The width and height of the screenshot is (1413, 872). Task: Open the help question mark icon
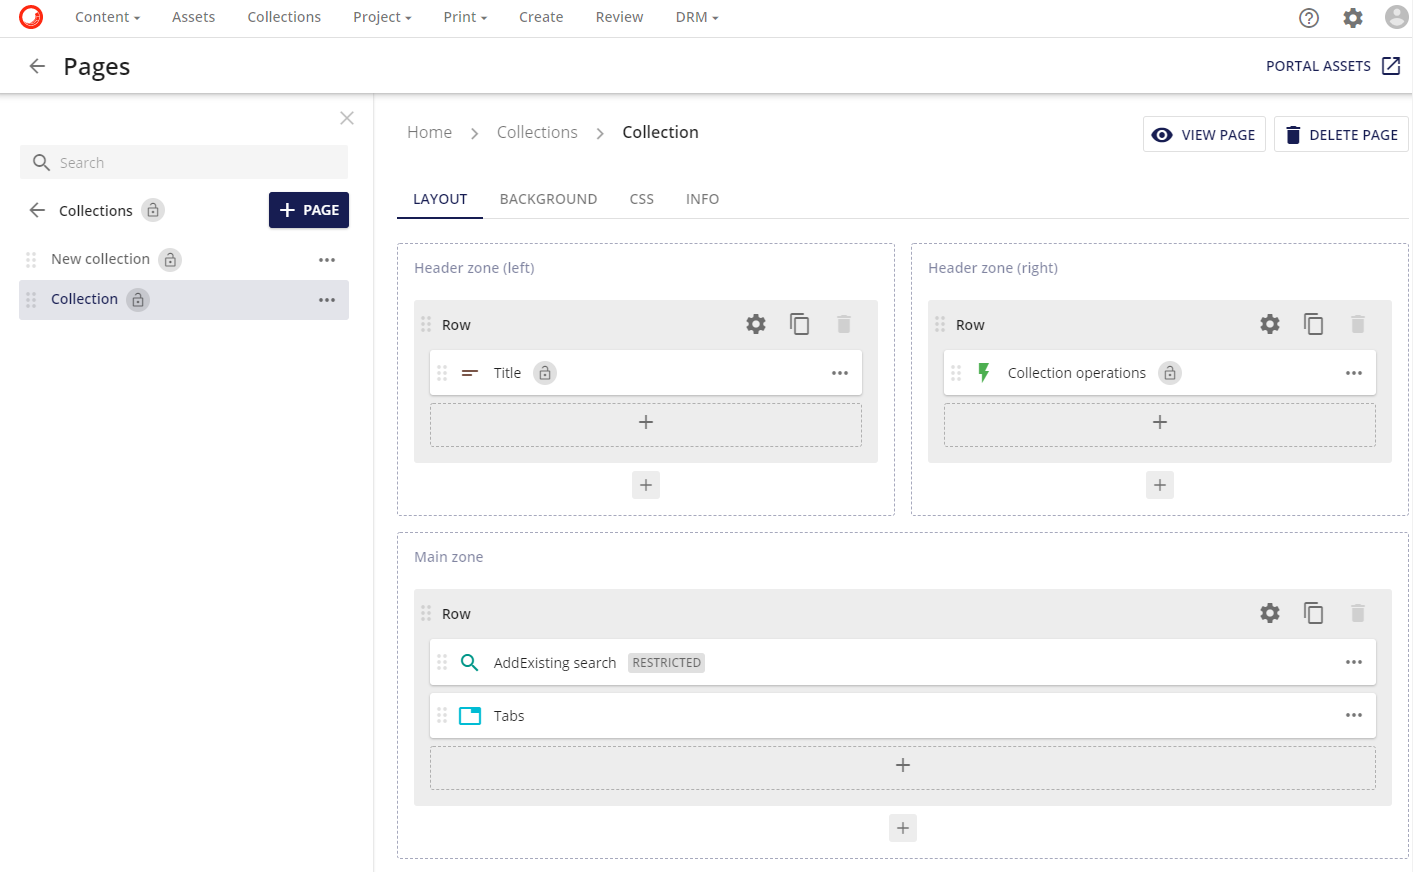1308,17
